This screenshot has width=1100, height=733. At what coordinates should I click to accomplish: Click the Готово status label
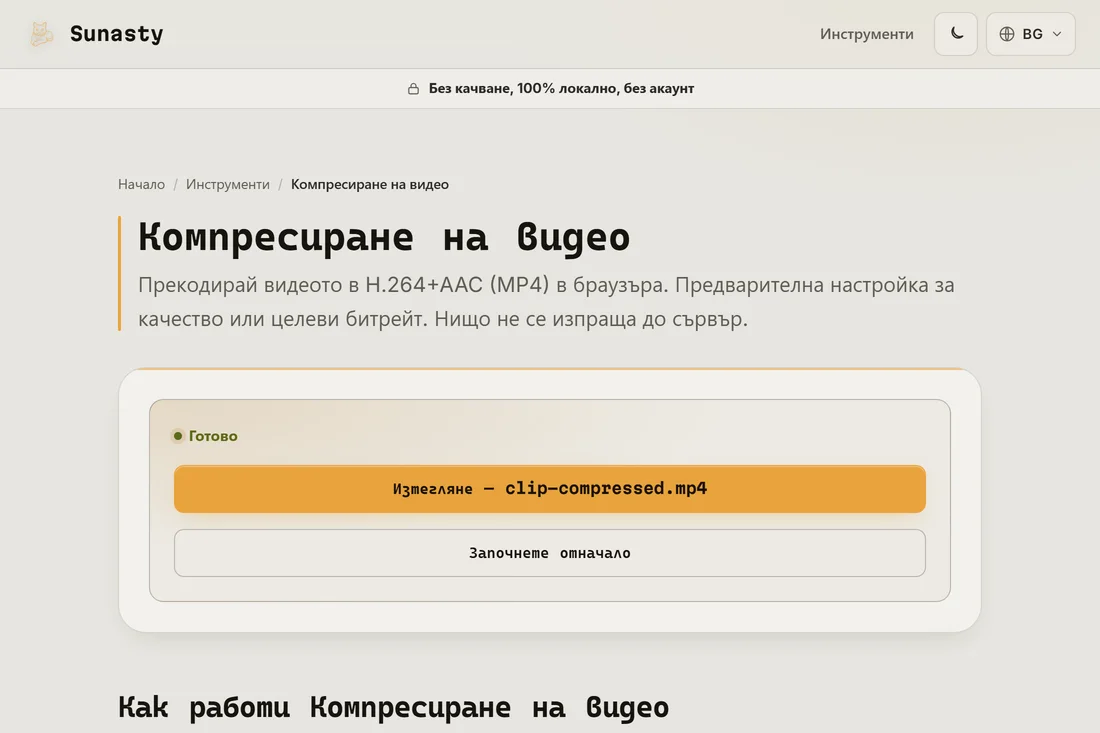[213, 436]
